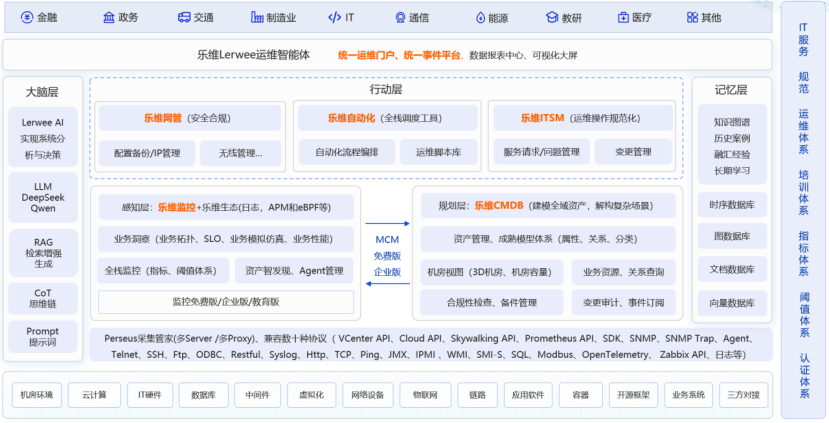Click 全栈监控 (指标、阈值体系) box
The image size is (829, 423).
[163, 271]
